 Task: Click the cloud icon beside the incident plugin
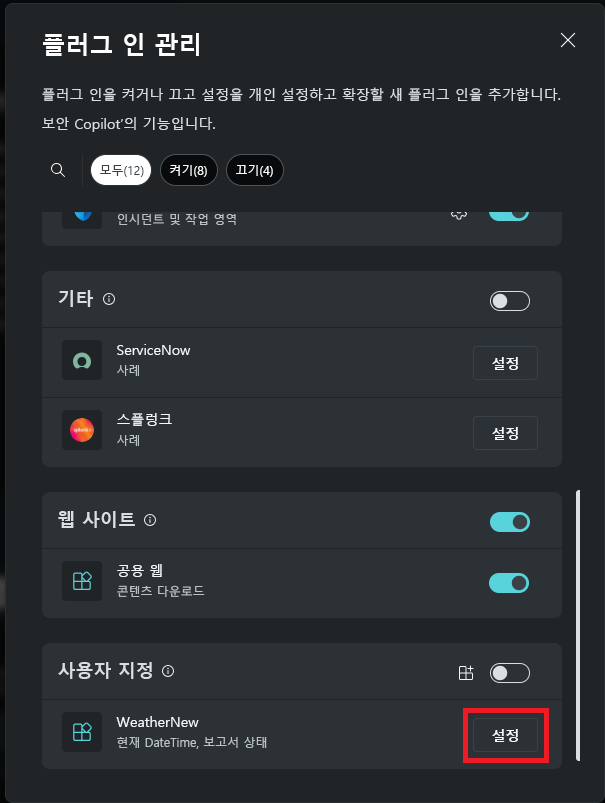coord(458,213)
